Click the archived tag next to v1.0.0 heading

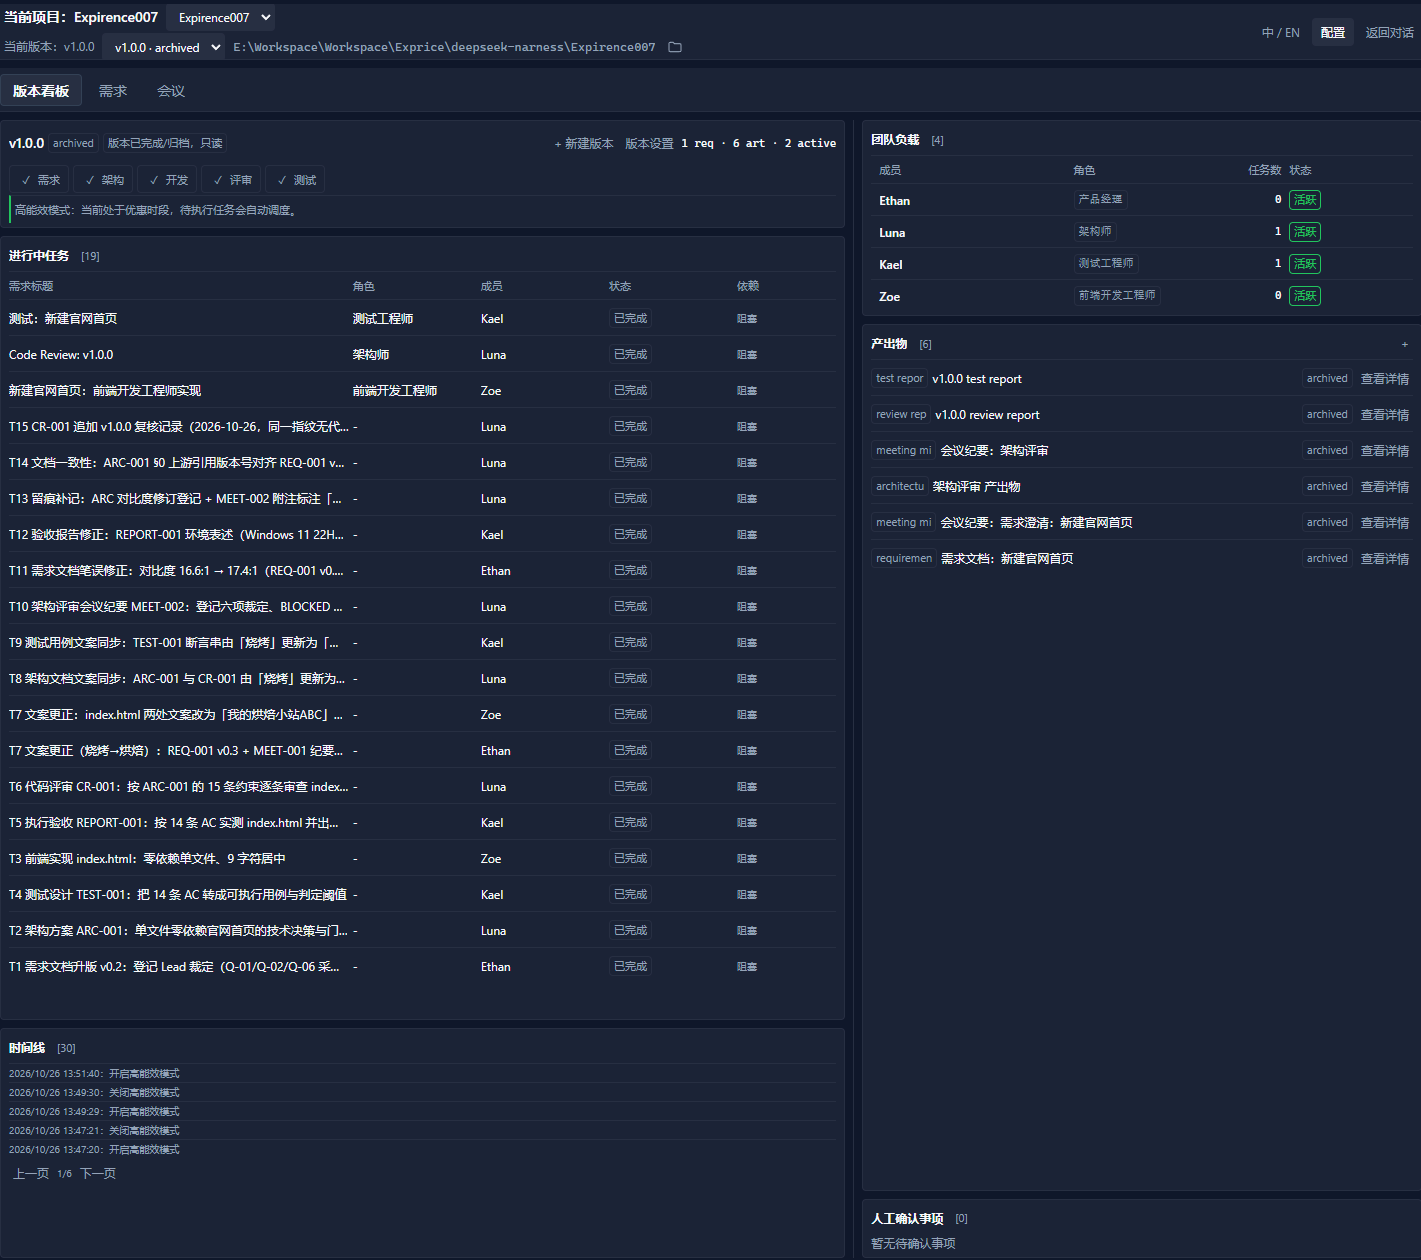coord(73,143)
